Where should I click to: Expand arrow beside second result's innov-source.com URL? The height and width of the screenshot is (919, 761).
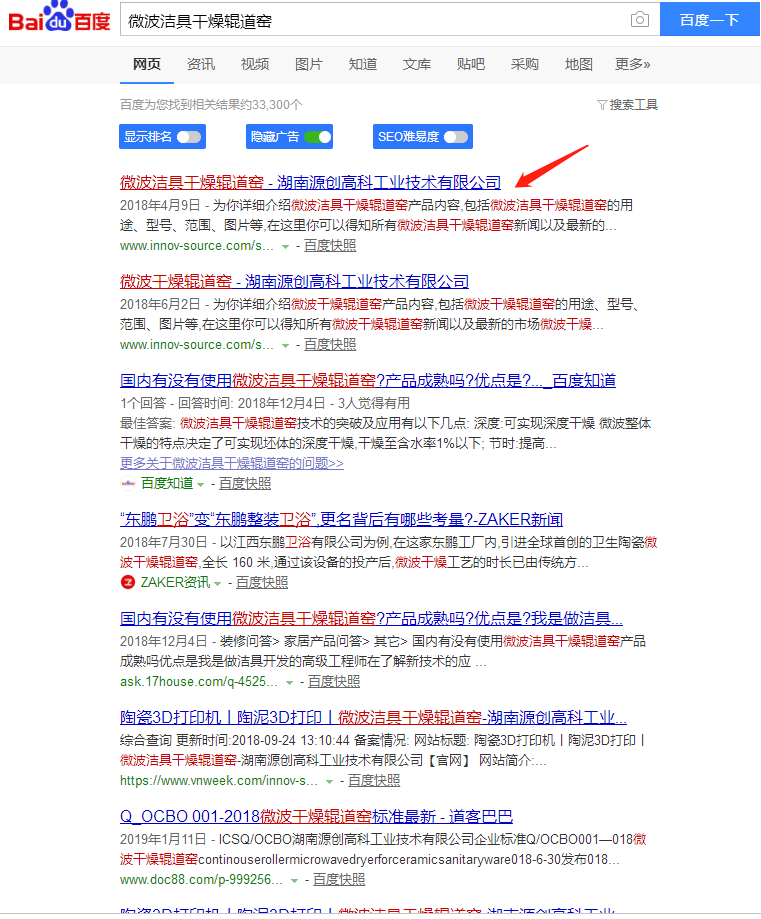click(x=286, y=346)
